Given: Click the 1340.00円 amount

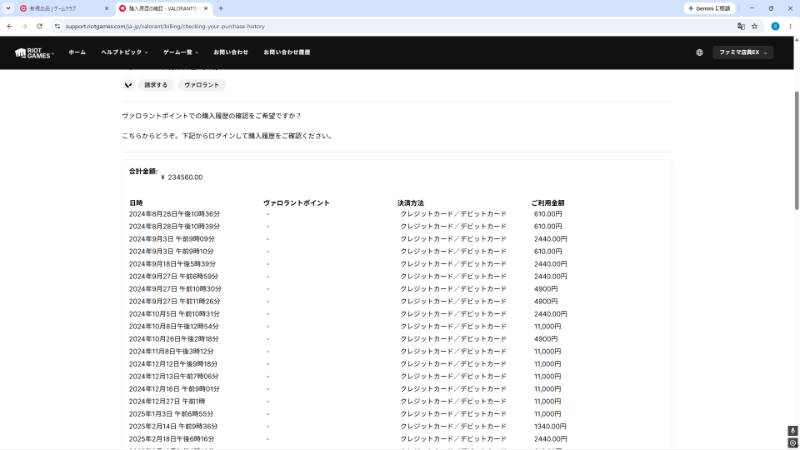Looking at the screenshot, I should (551, 426).
